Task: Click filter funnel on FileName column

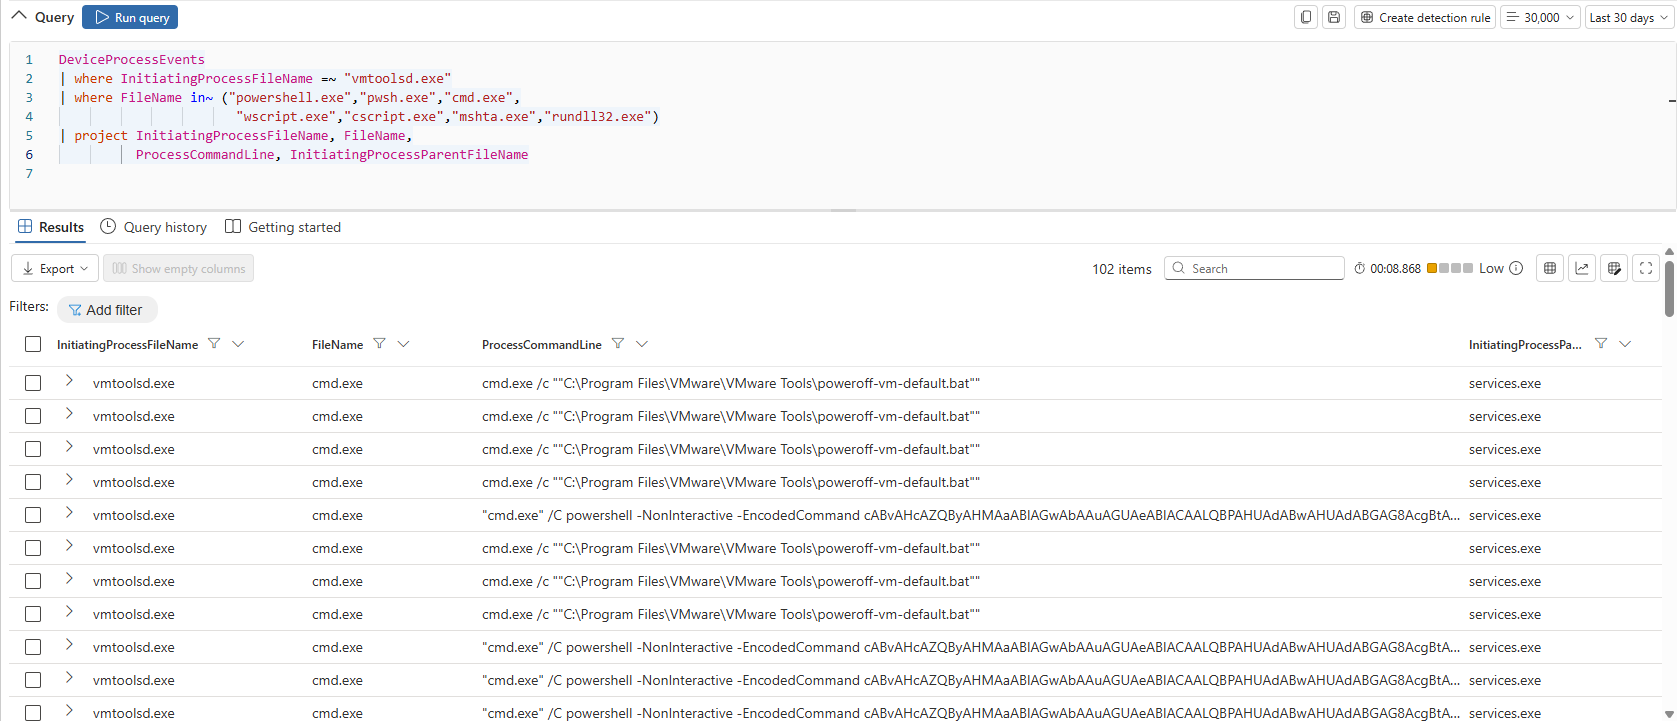Action: click(379, 344)
